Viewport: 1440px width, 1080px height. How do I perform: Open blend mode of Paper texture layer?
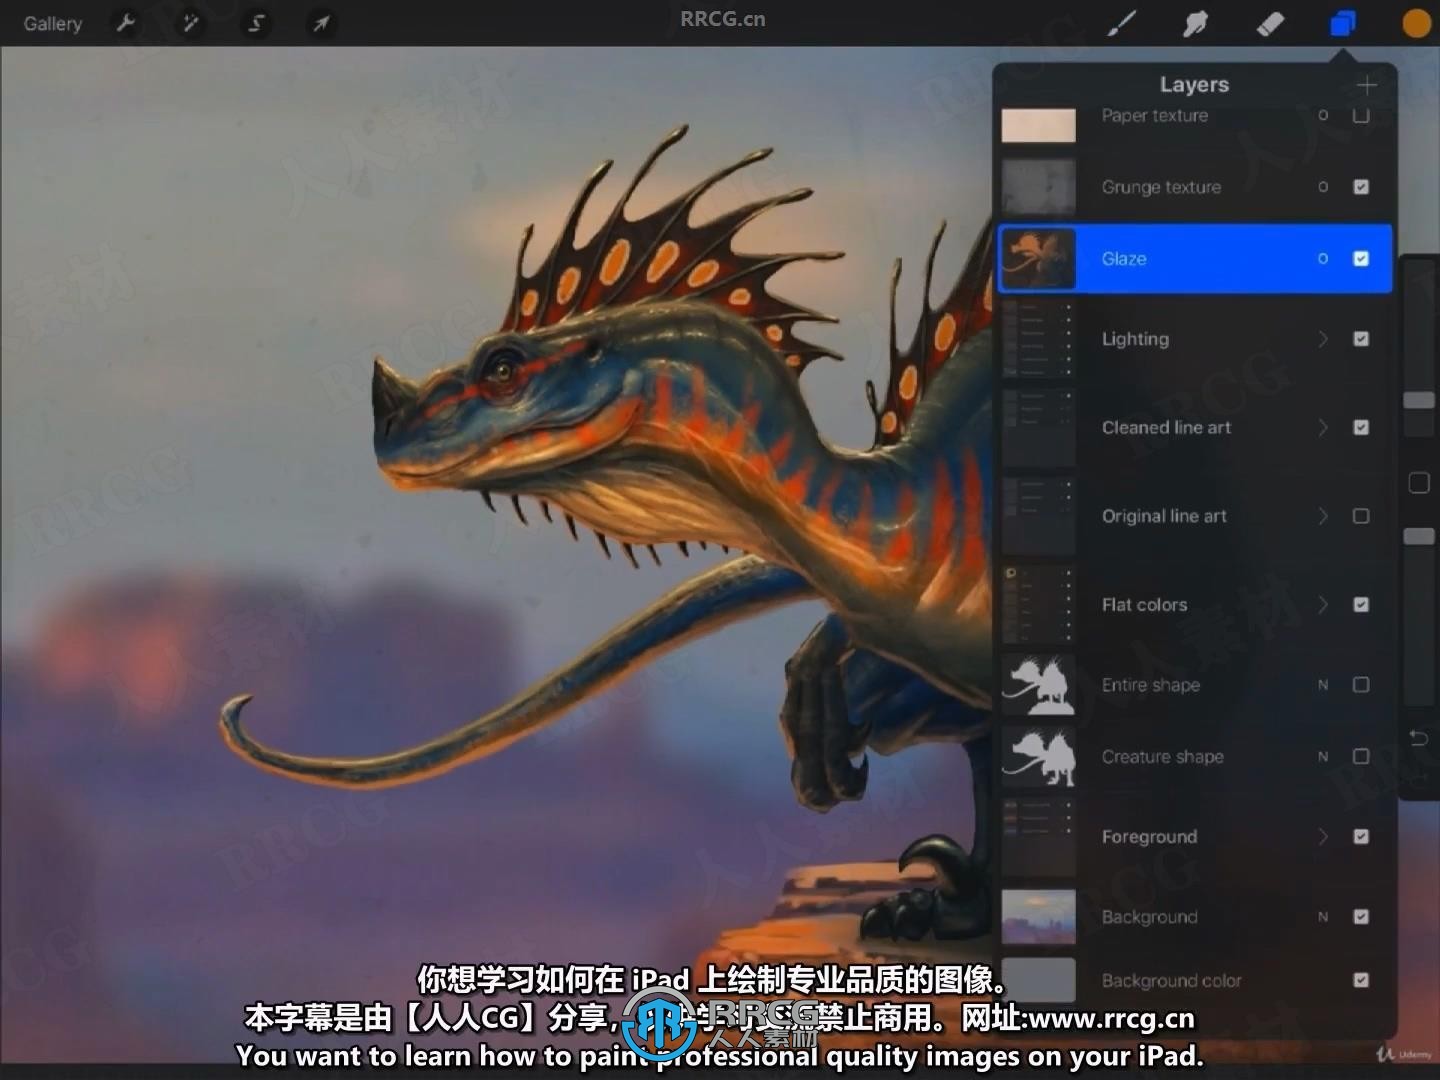pyautogui.click(x=1323, y=115)
